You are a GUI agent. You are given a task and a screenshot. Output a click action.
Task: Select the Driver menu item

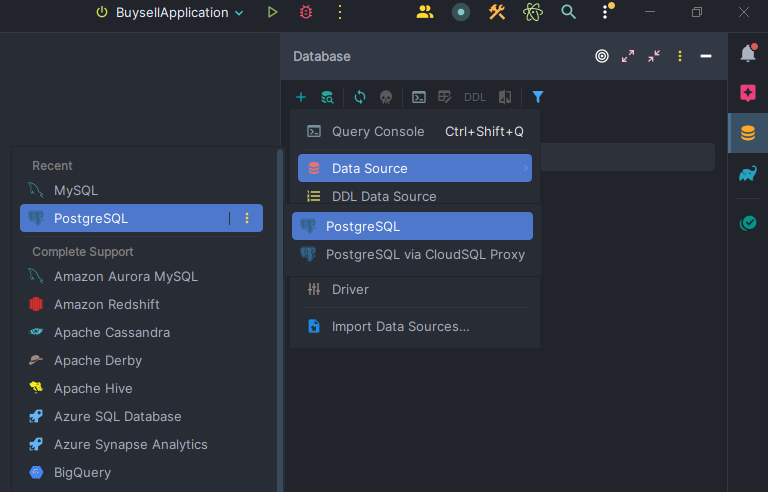pos(415,289)
